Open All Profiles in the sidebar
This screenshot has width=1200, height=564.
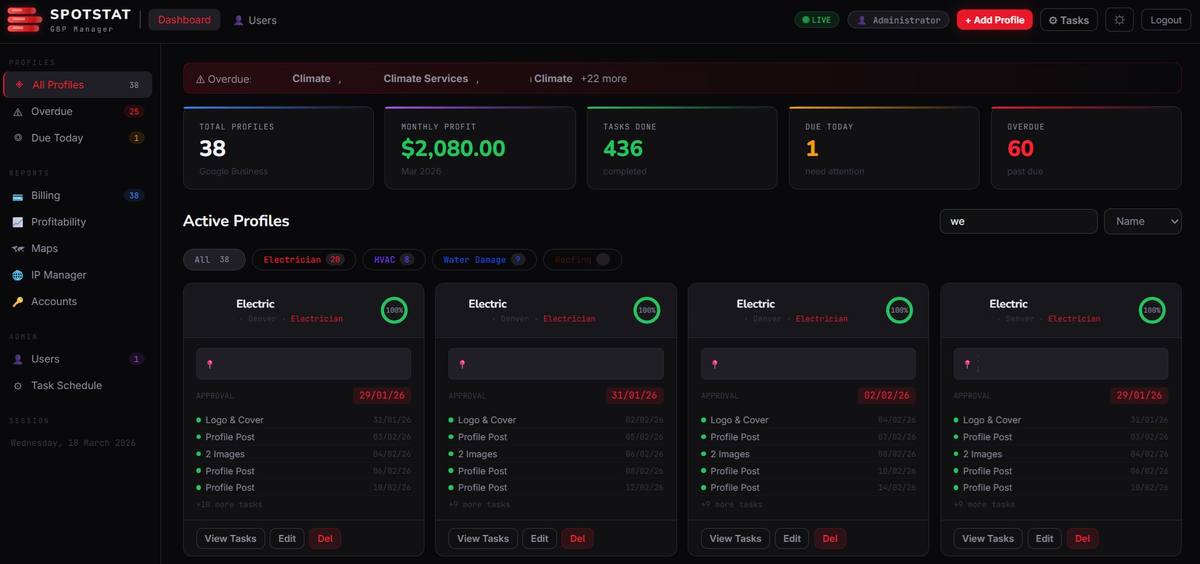77,85
